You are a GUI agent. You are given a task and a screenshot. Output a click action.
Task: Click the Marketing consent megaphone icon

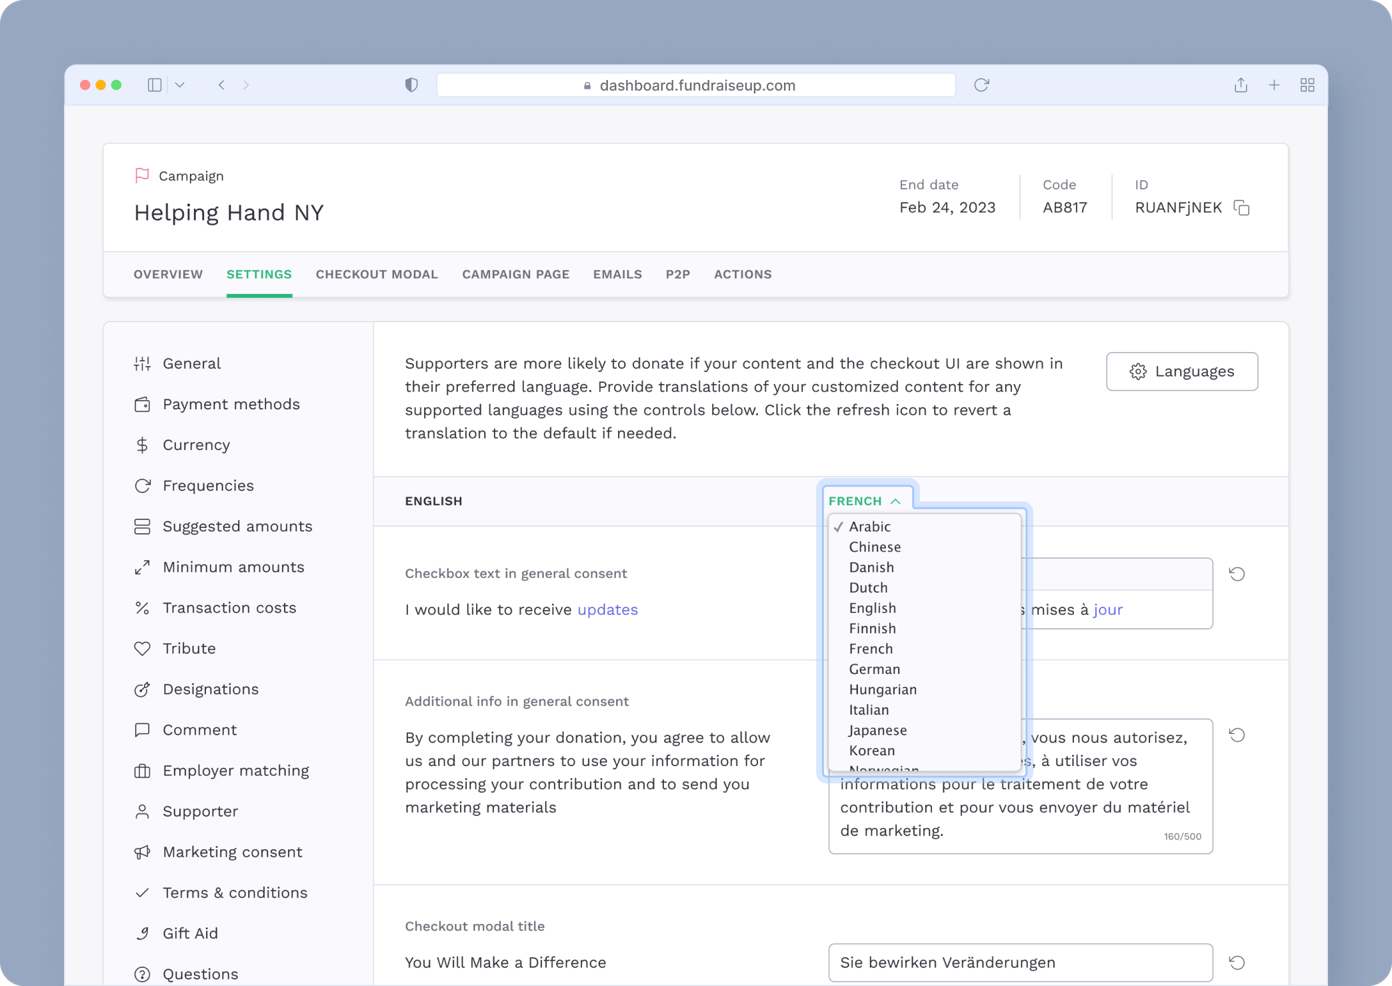pyautogui.click(x=143, y=851)
